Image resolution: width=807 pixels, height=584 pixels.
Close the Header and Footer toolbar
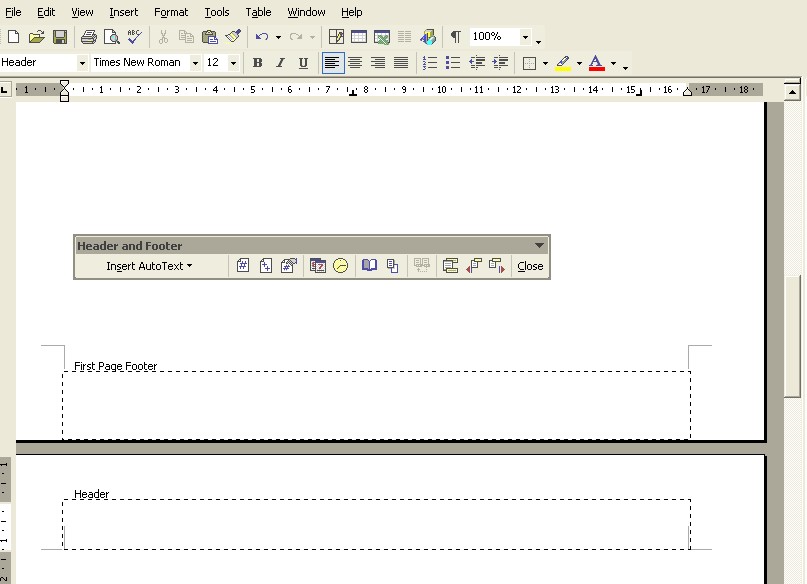530,266
